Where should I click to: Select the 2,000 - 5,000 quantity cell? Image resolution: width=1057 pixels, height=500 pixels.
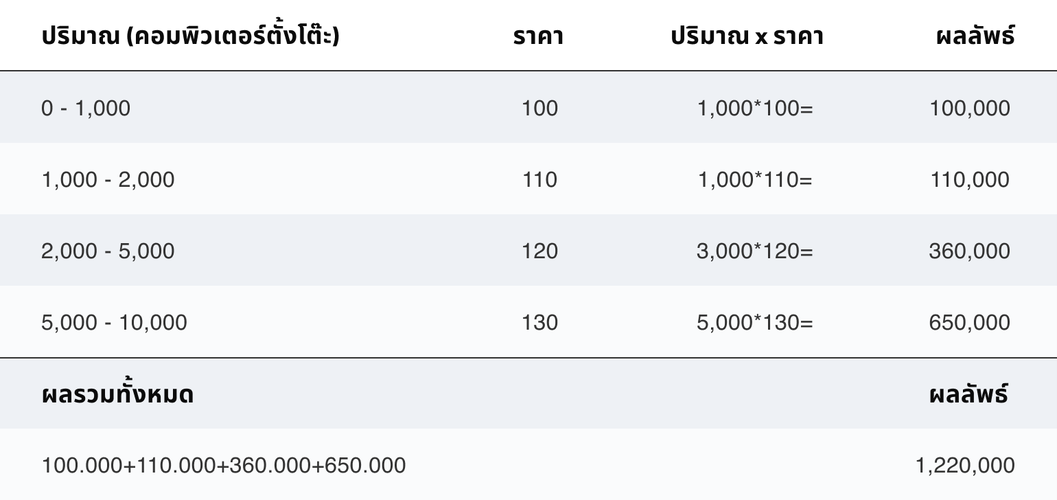click(108, 251)
